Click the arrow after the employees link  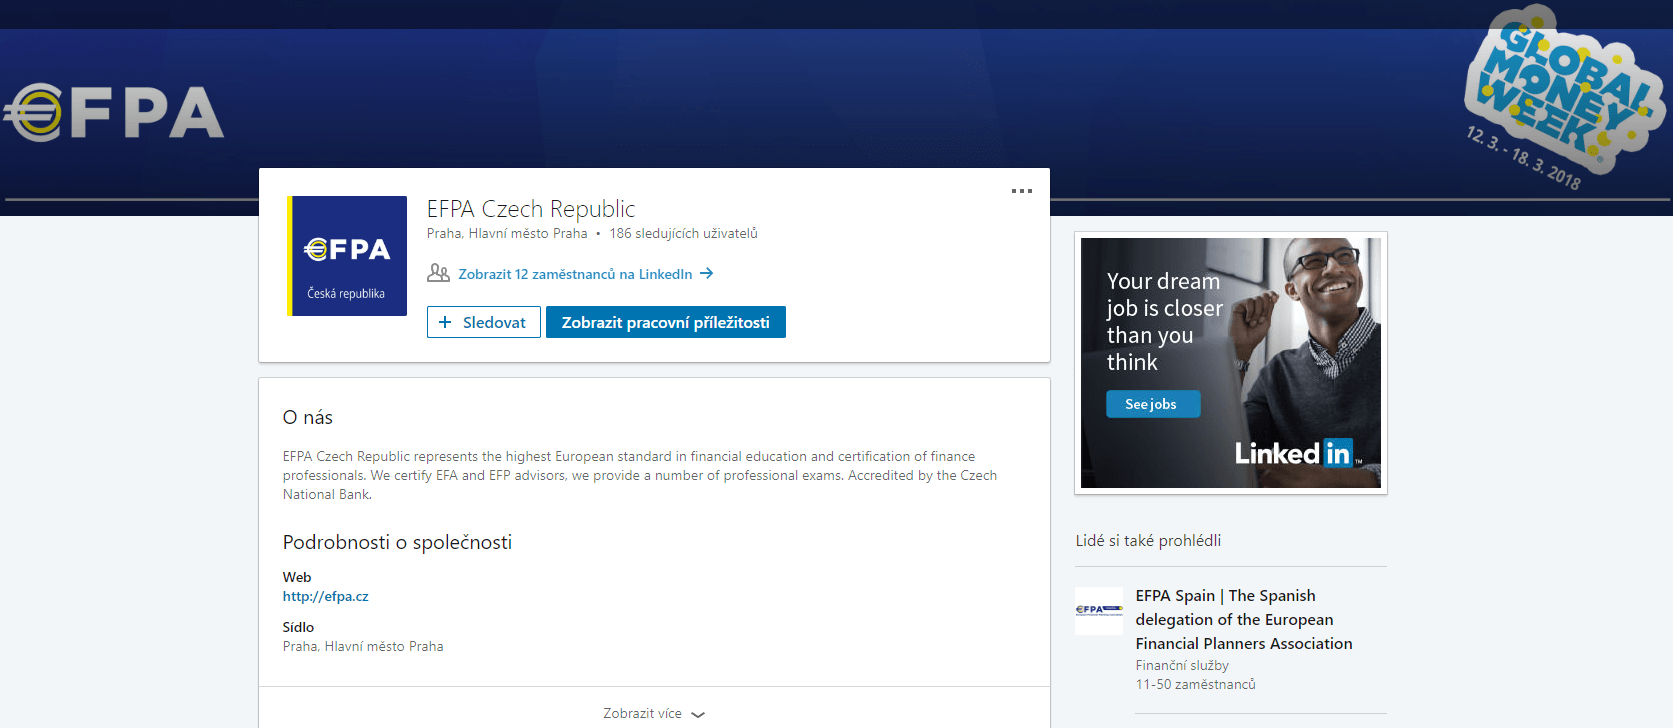[706, 273]
